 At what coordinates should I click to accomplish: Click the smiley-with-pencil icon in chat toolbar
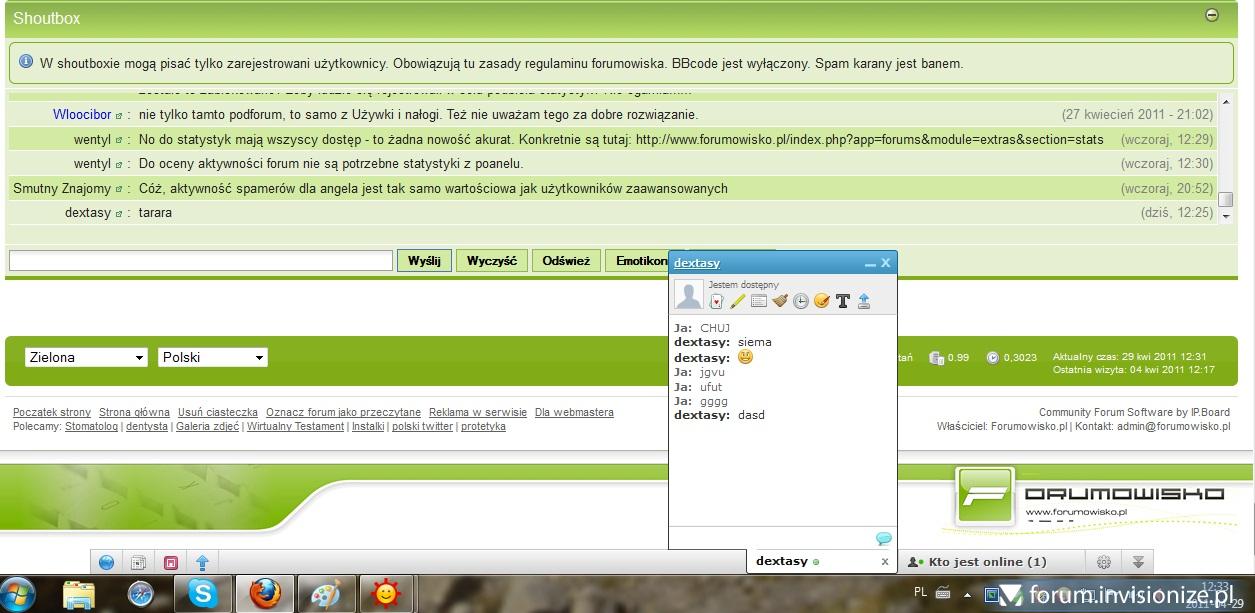pos(822,301)
